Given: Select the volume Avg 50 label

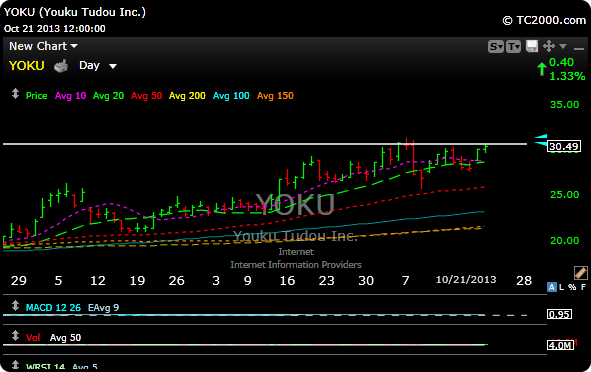Looking at the screenshot, I should (65, 338).
